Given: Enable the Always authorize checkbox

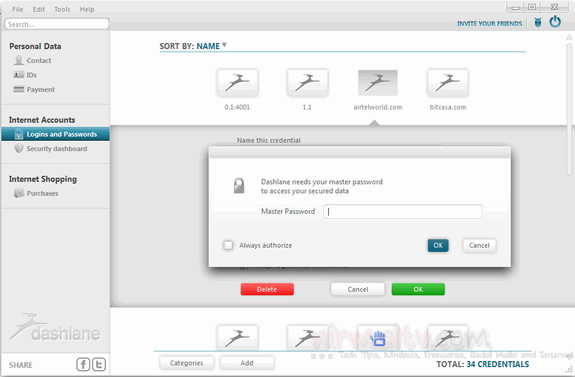Looking at the screenshot, I should click(x=228, y=245).
